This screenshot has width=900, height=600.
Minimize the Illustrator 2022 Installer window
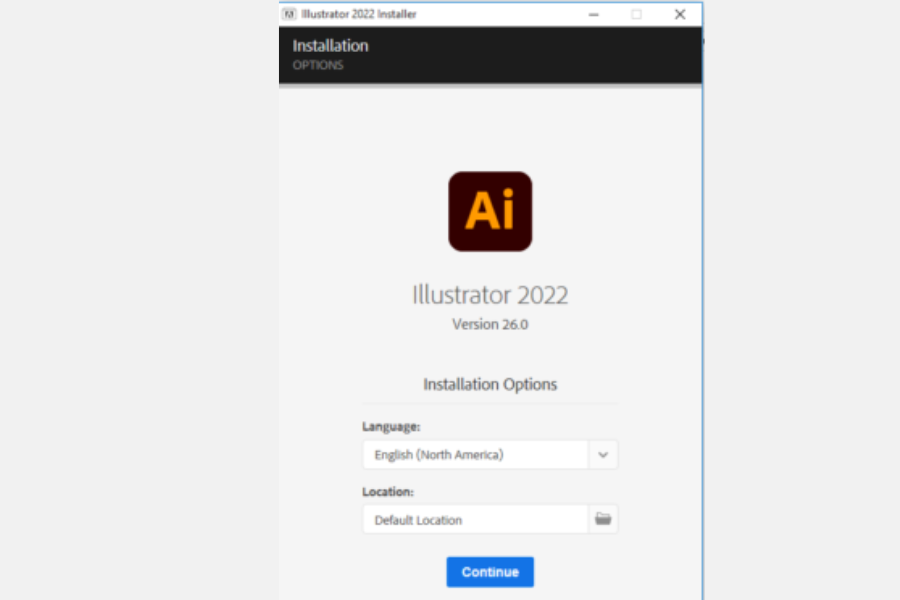(x=592, y=14)
